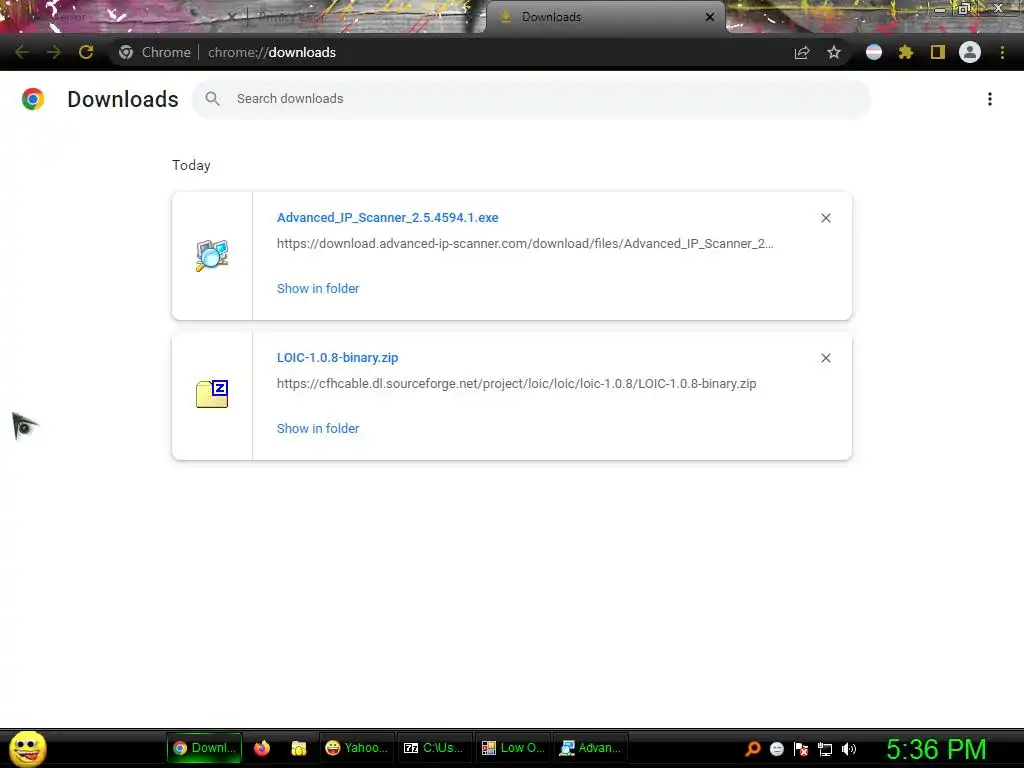Screen dimensions: 1024x768
Task: Click the 5:36 PM taskbar clock
Action: pyautogui.click(x=936, y=749)
